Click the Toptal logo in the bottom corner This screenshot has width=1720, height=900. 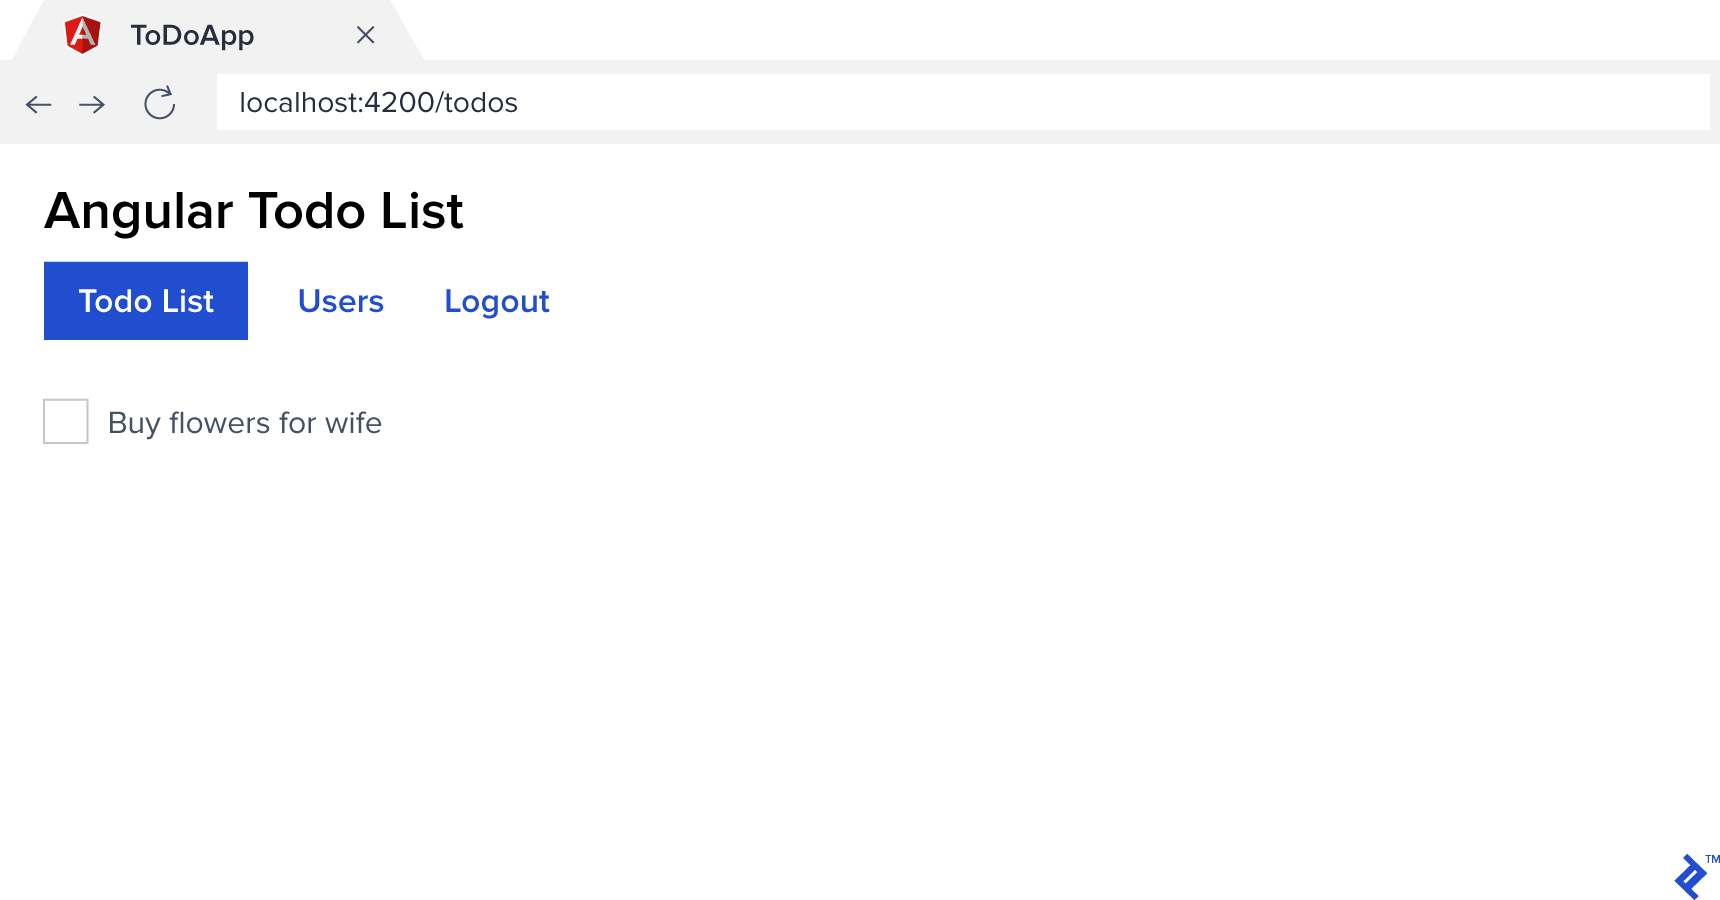pyautogui.click(x=1690, y=874)
